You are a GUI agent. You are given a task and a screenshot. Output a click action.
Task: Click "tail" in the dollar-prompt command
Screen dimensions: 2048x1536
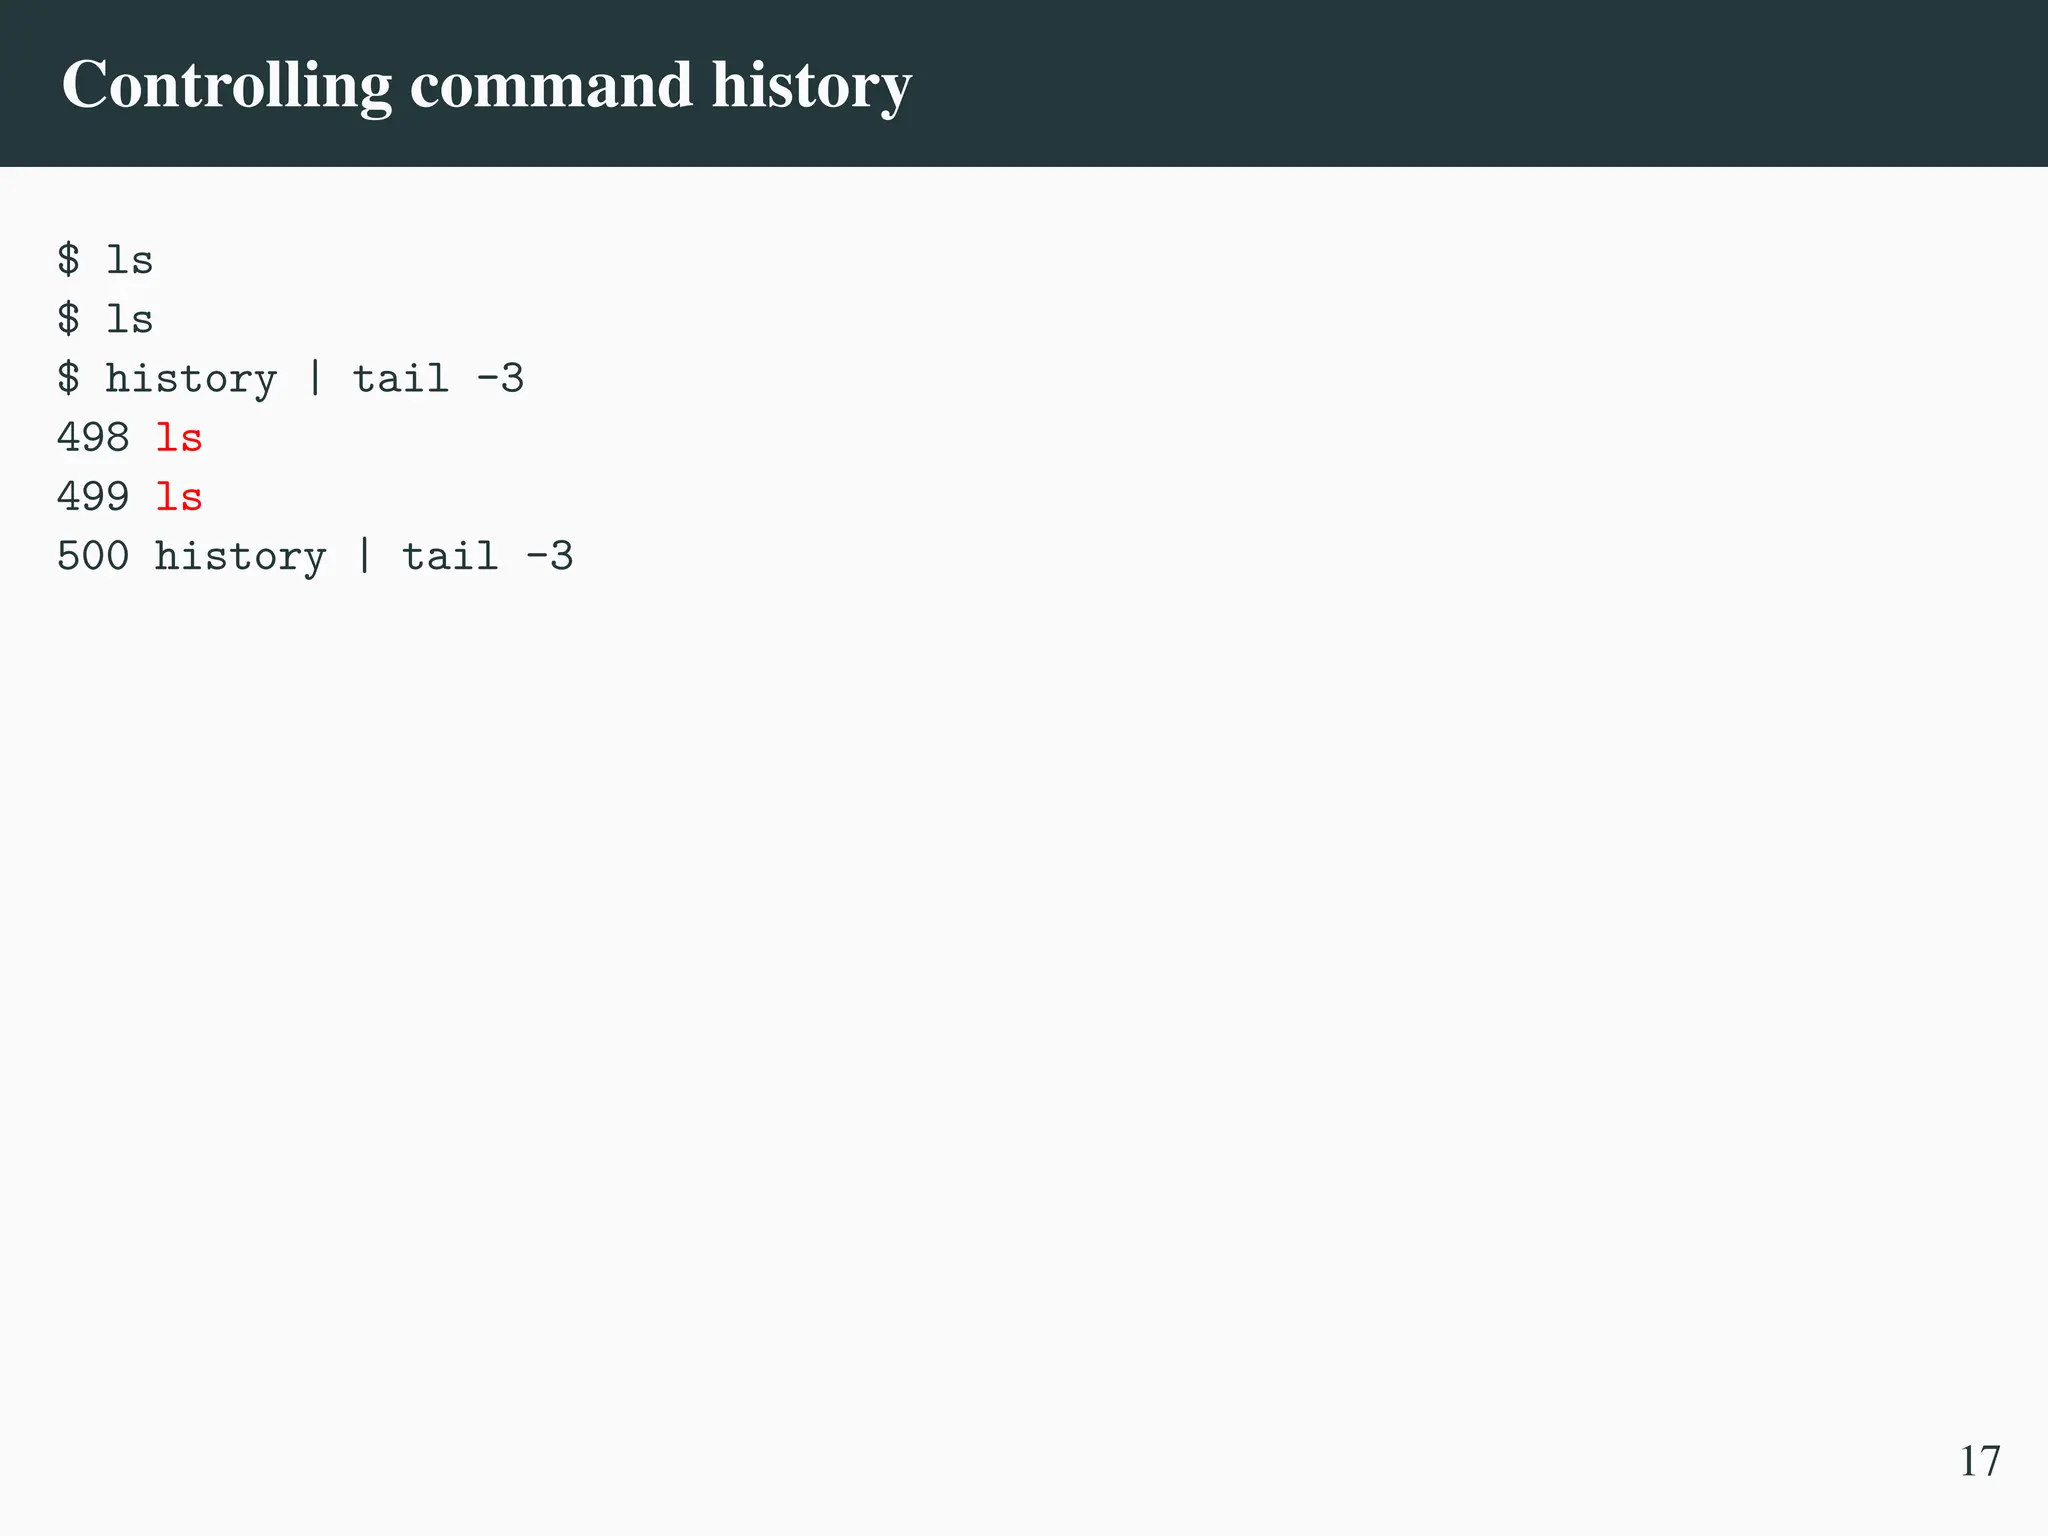click(401, 378)
